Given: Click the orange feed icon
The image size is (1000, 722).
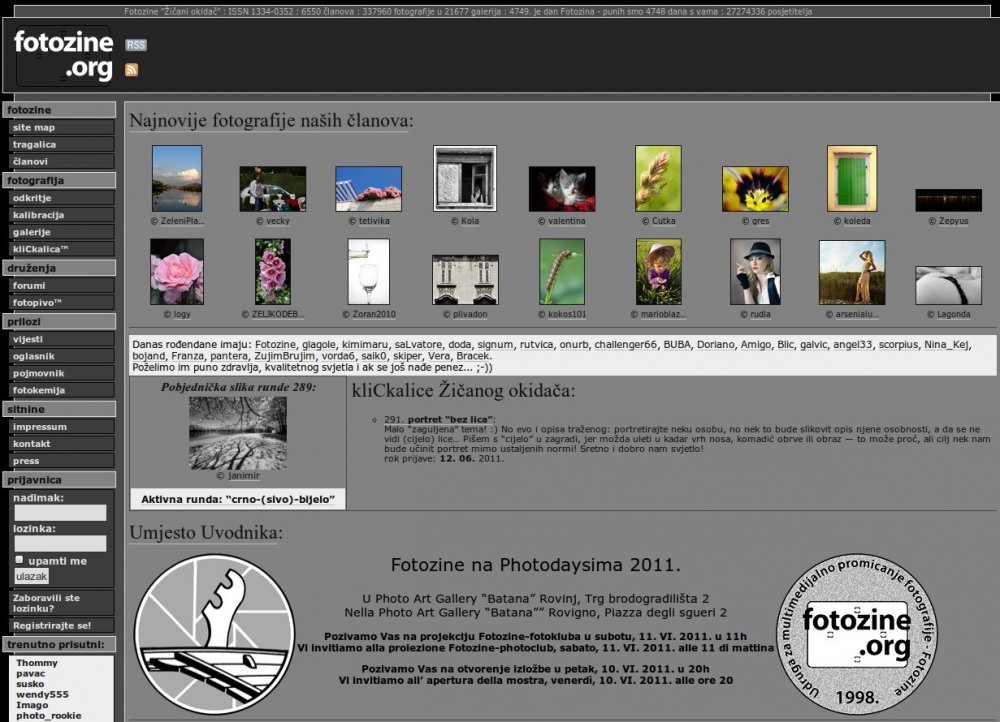Looking at the screenshot, I should [131, 70].
